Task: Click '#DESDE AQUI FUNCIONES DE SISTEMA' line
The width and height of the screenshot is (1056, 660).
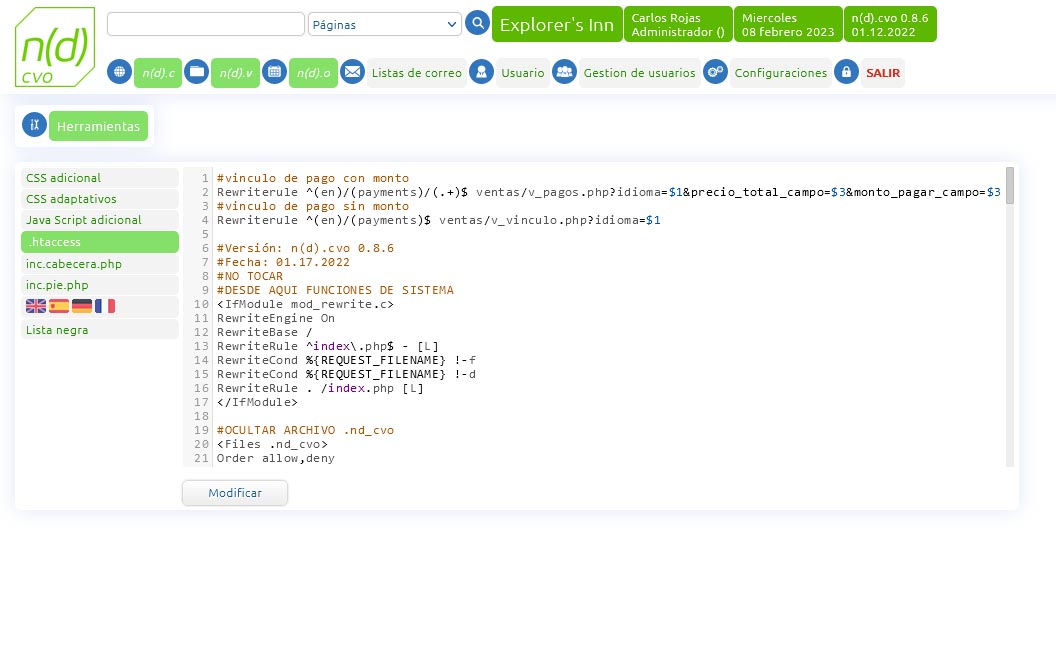Action: pyautogui.click(x=335, y=290)
